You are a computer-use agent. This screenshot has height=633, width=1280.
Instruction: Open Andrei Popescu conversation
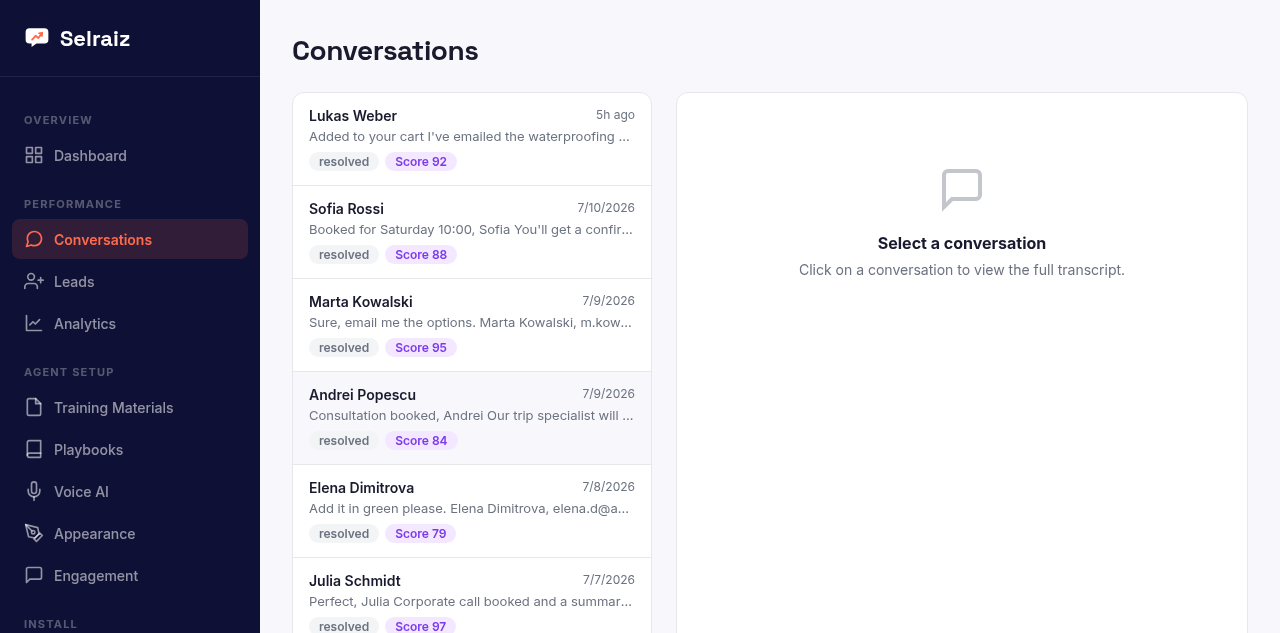[472, 418]
